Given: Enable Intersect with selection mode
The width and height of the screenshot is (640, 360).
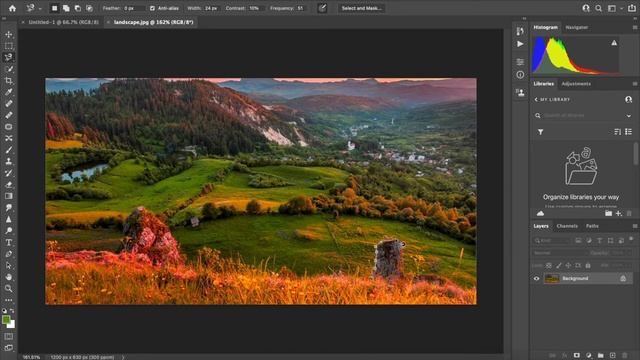Looking at the screenshot, I should 89,8.
